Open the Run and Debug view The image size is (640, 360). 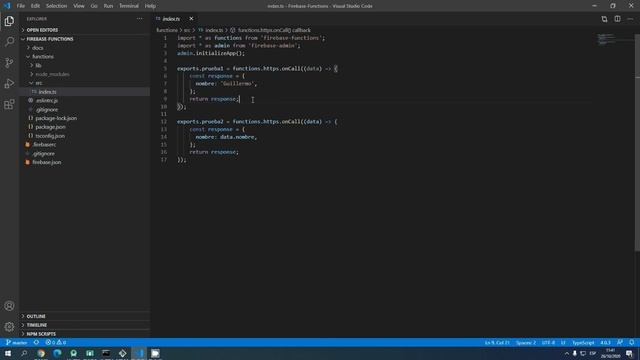point(9,84)
